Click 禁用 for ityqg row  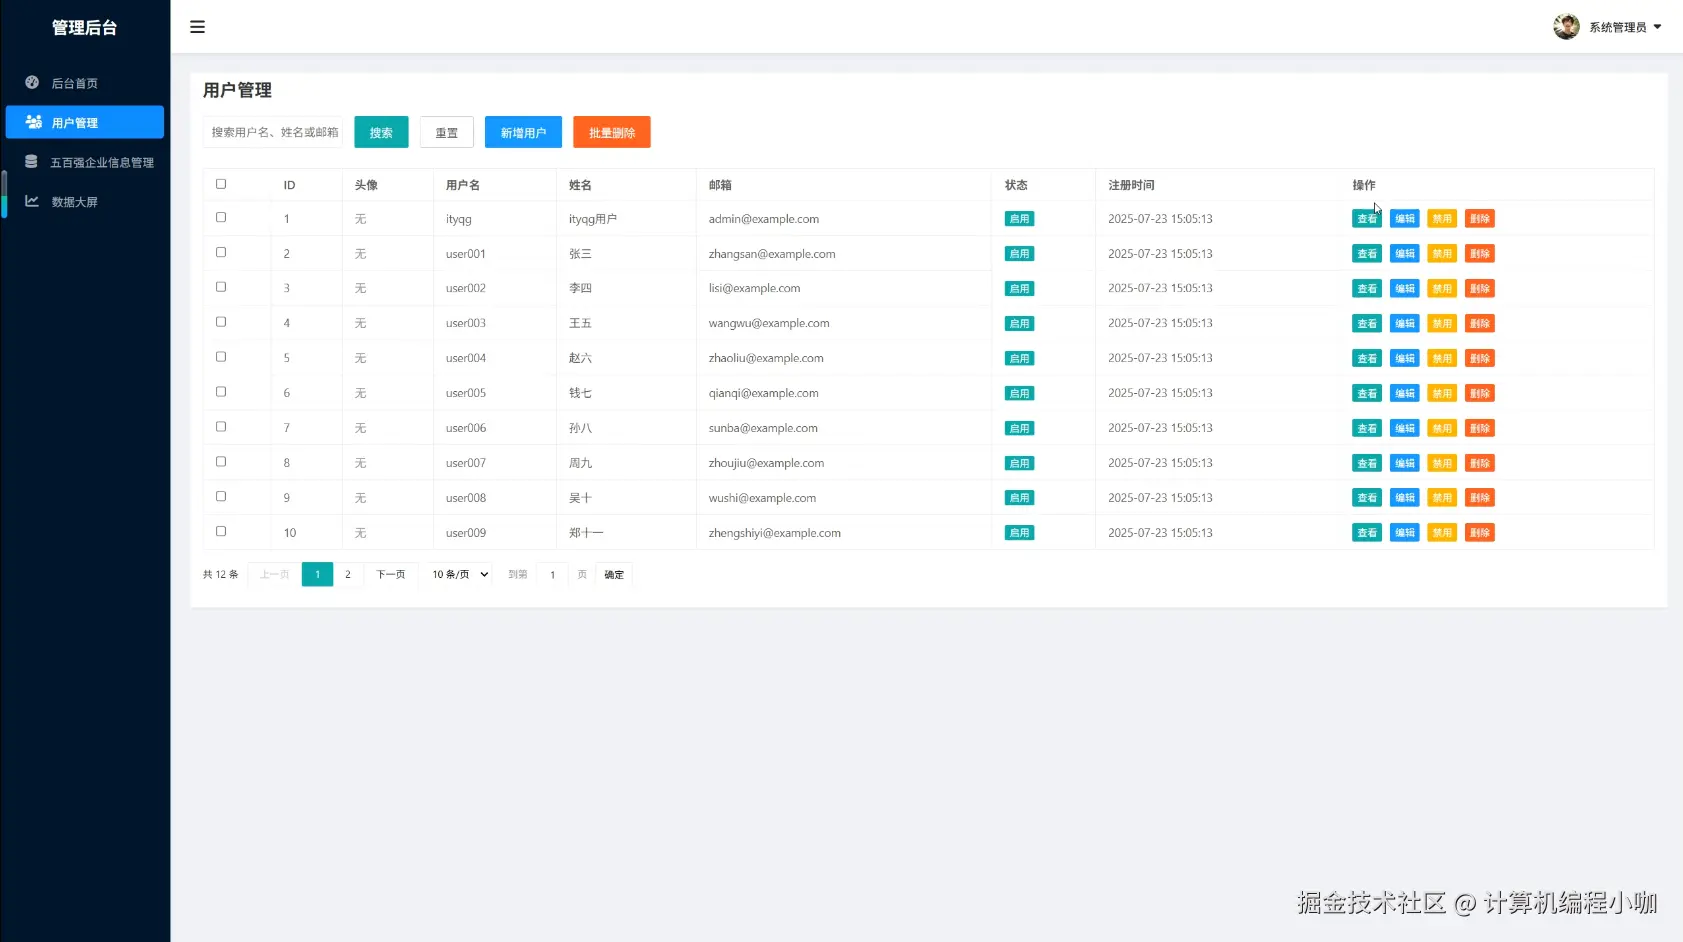click(1442, 219)
